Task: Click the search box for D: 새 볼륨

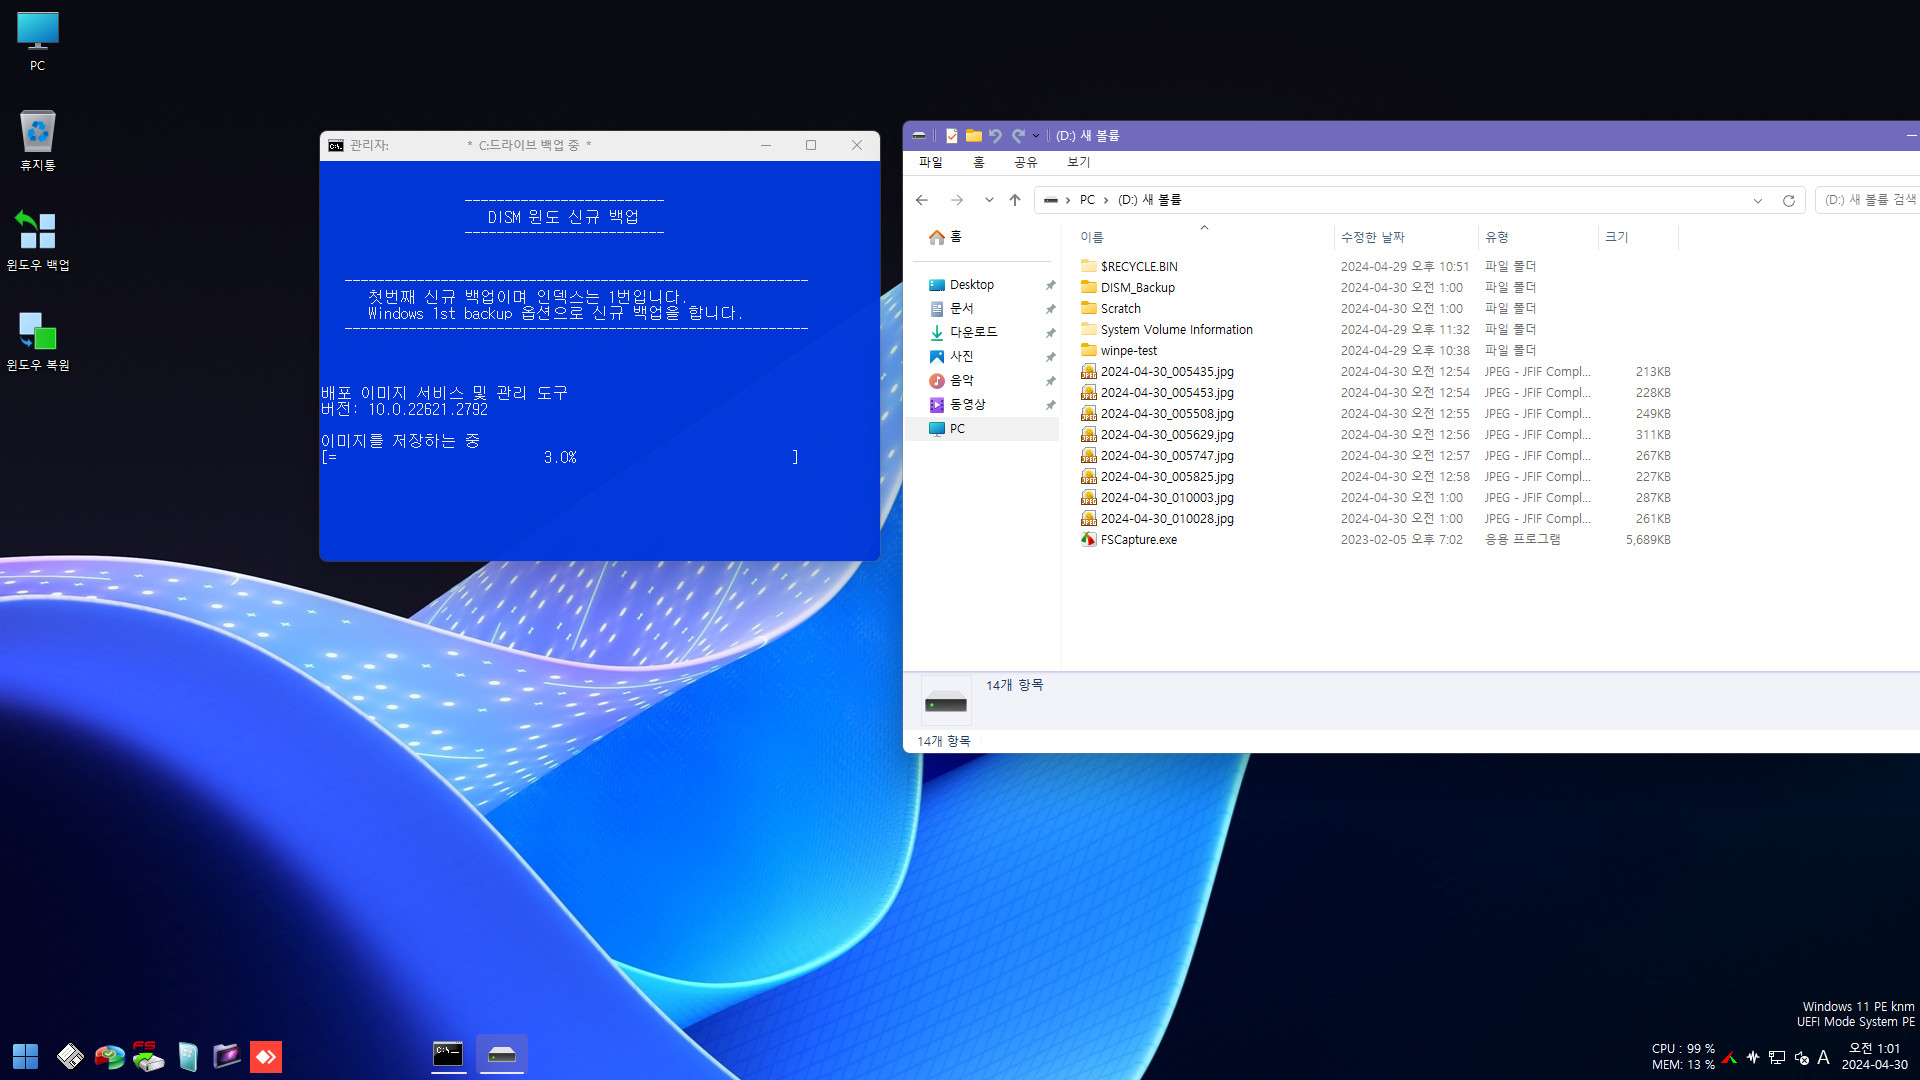Action: (1868, 200)
